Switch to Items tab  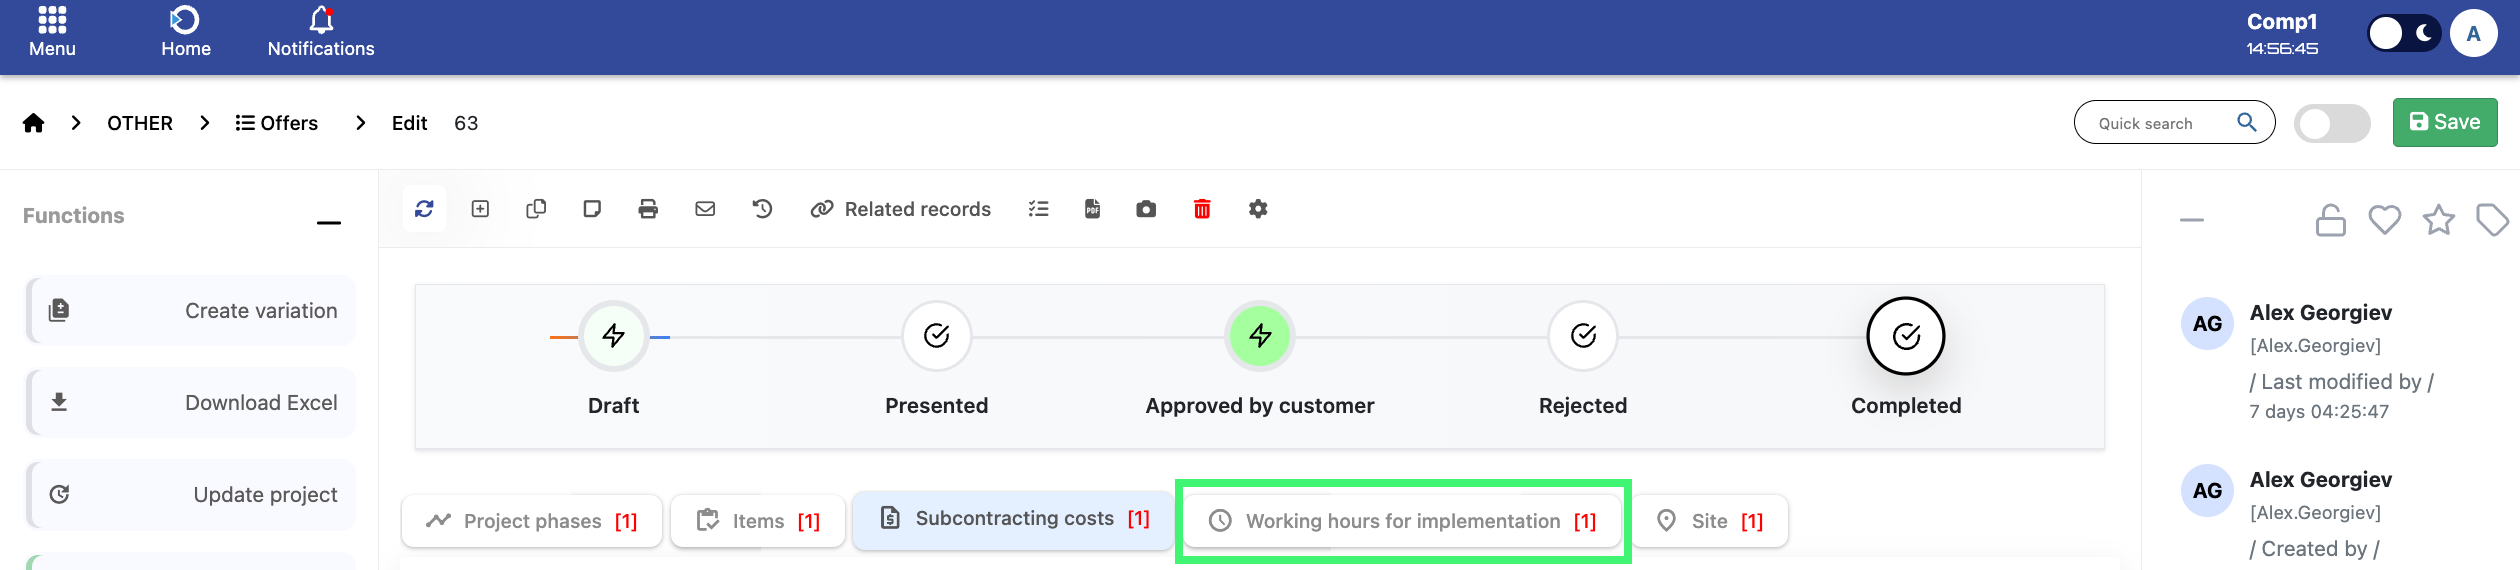tap(758, 521)
